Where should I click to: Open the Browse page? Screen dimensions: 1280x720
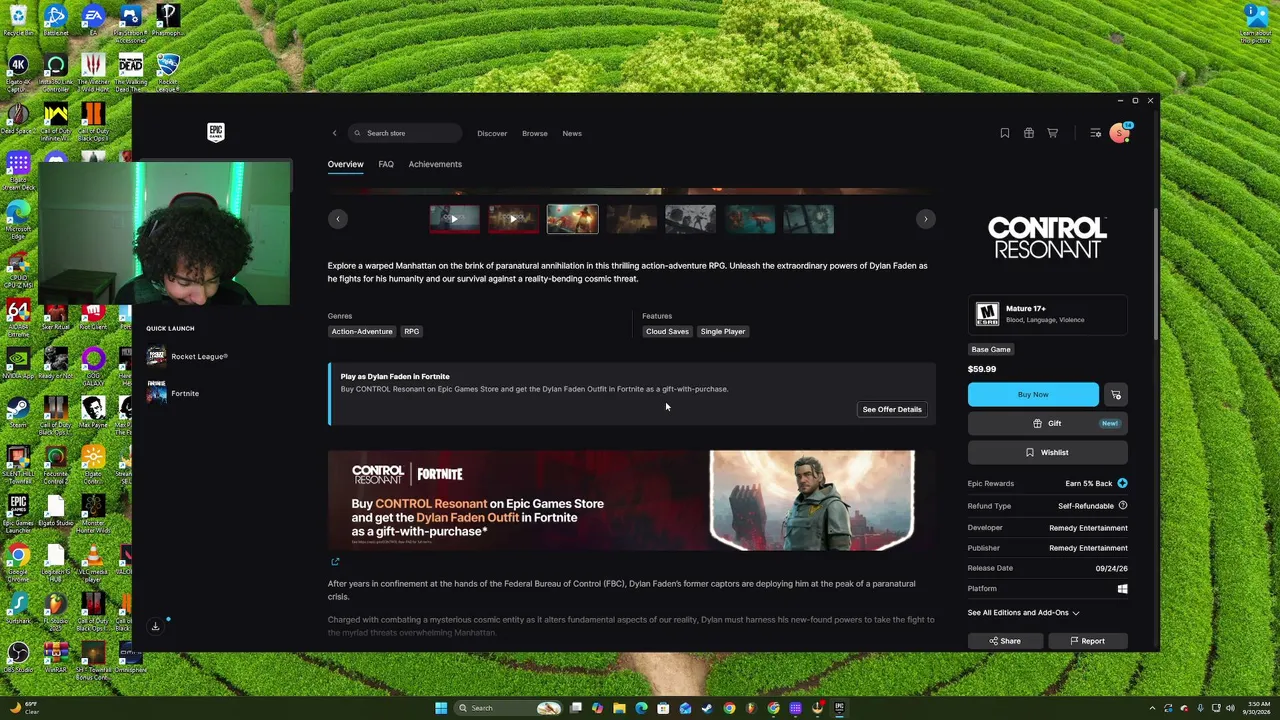coord(535,133)
